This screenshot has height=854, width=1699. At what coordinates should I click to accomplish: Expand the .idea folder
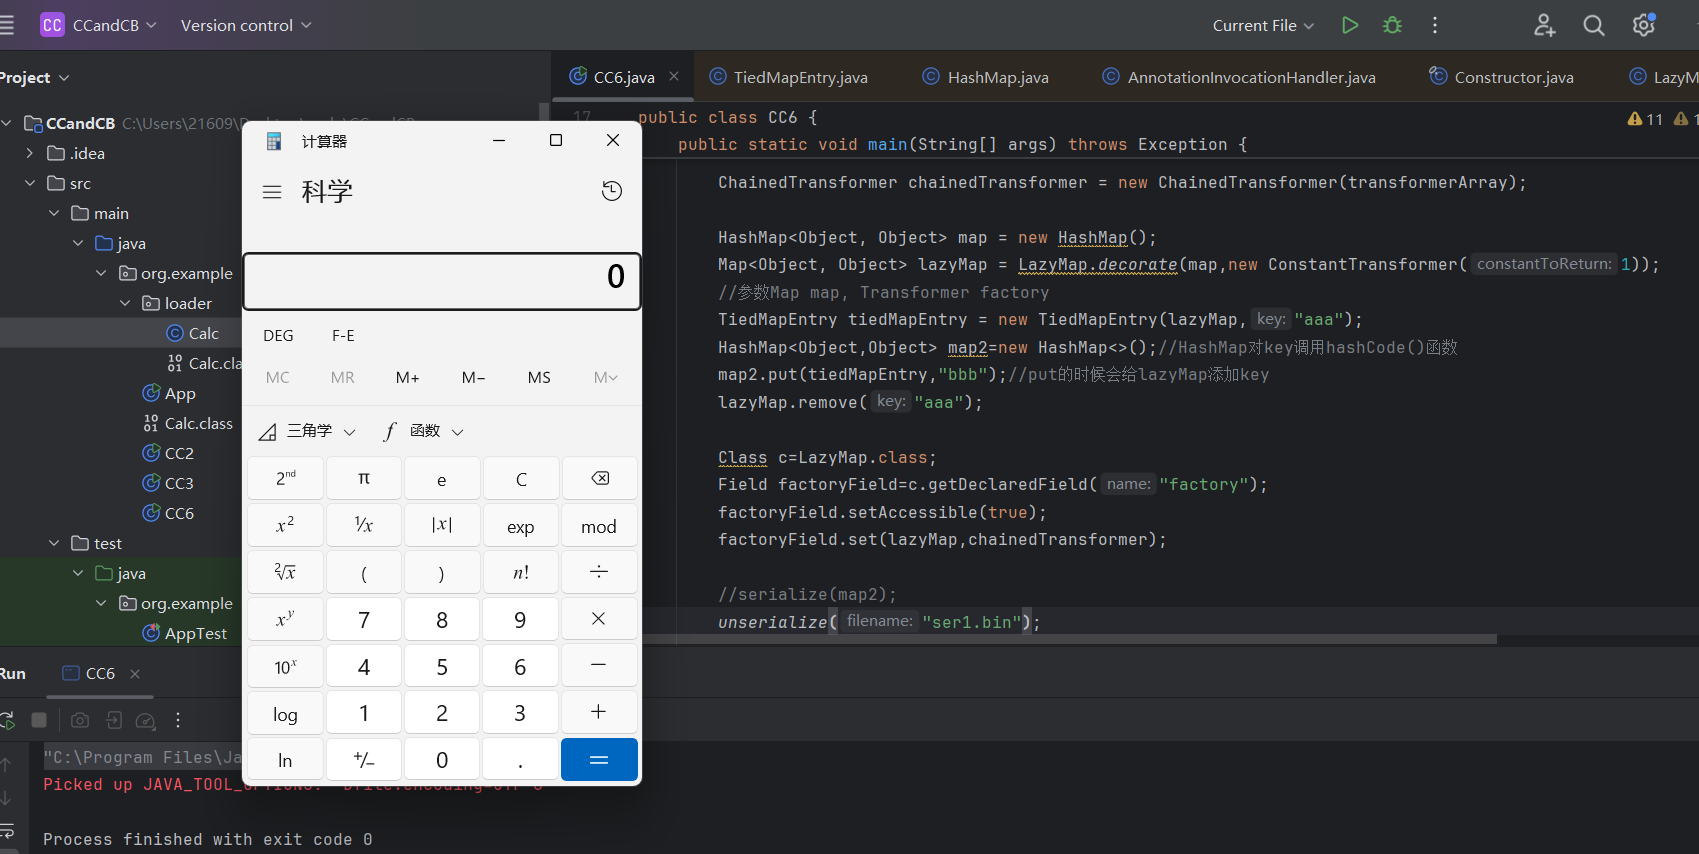click(30, 153)
